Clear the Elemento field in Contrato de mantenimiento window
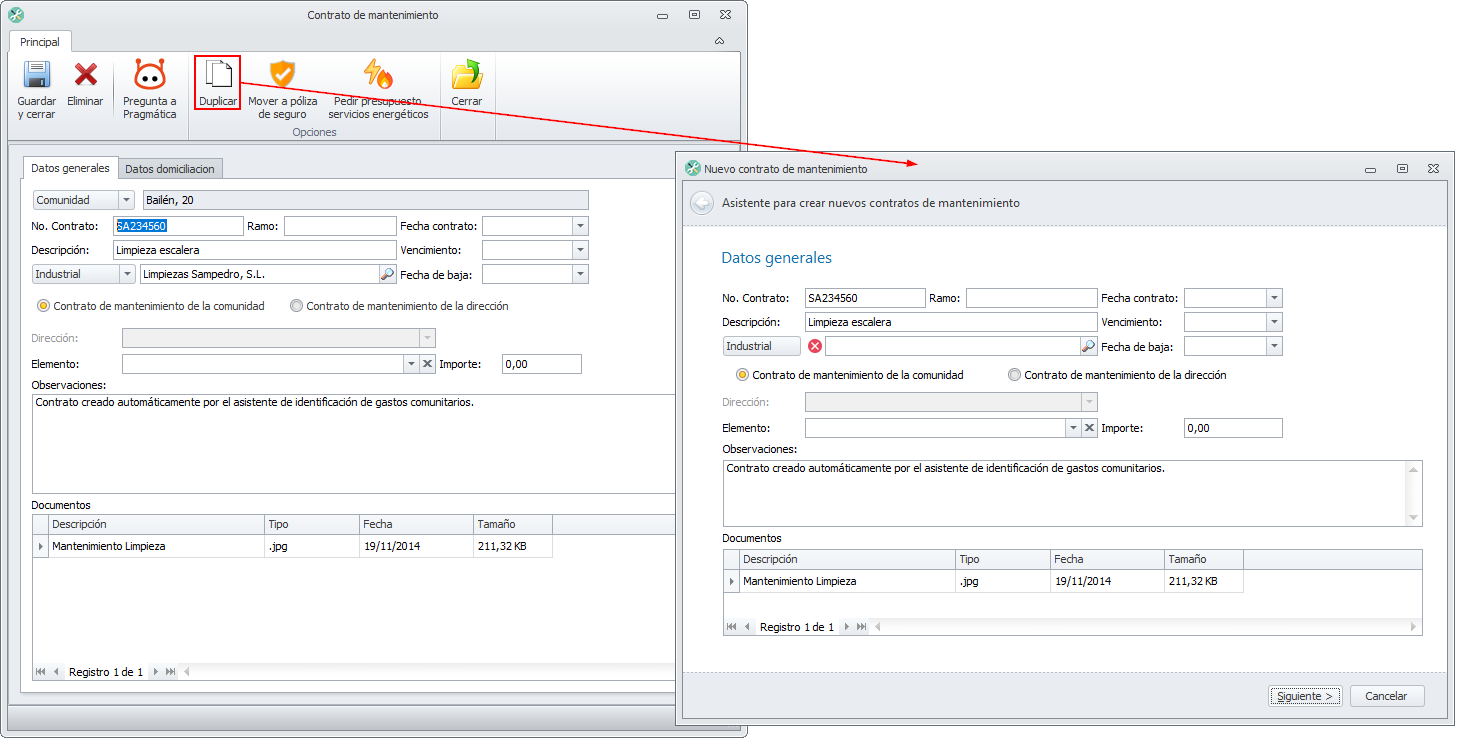1457x740 pixels. tap(427, 364)
